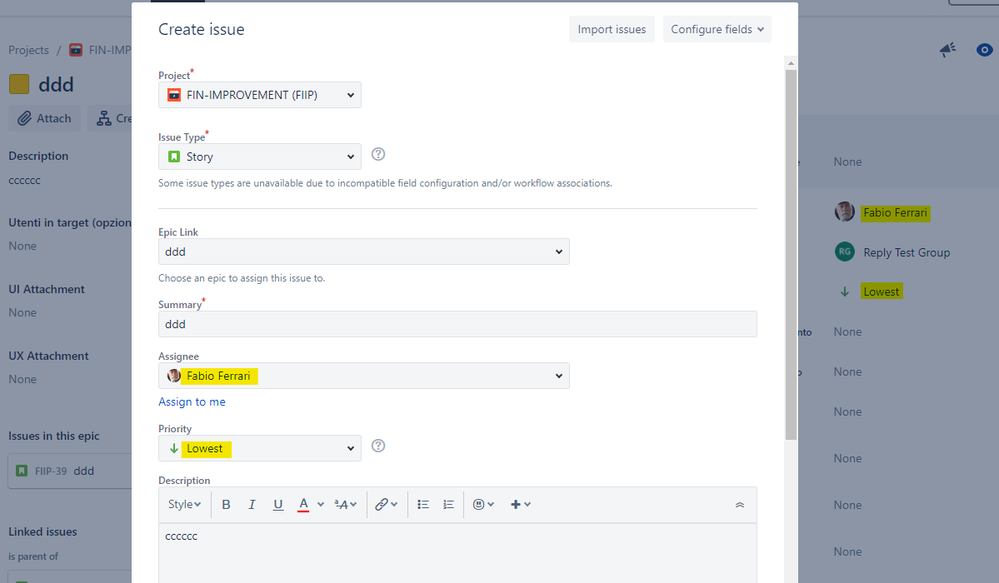The width and height of the screenshot is (999, 583).
Task: Click the dialog vertical scrollbar
Action: 791,255
